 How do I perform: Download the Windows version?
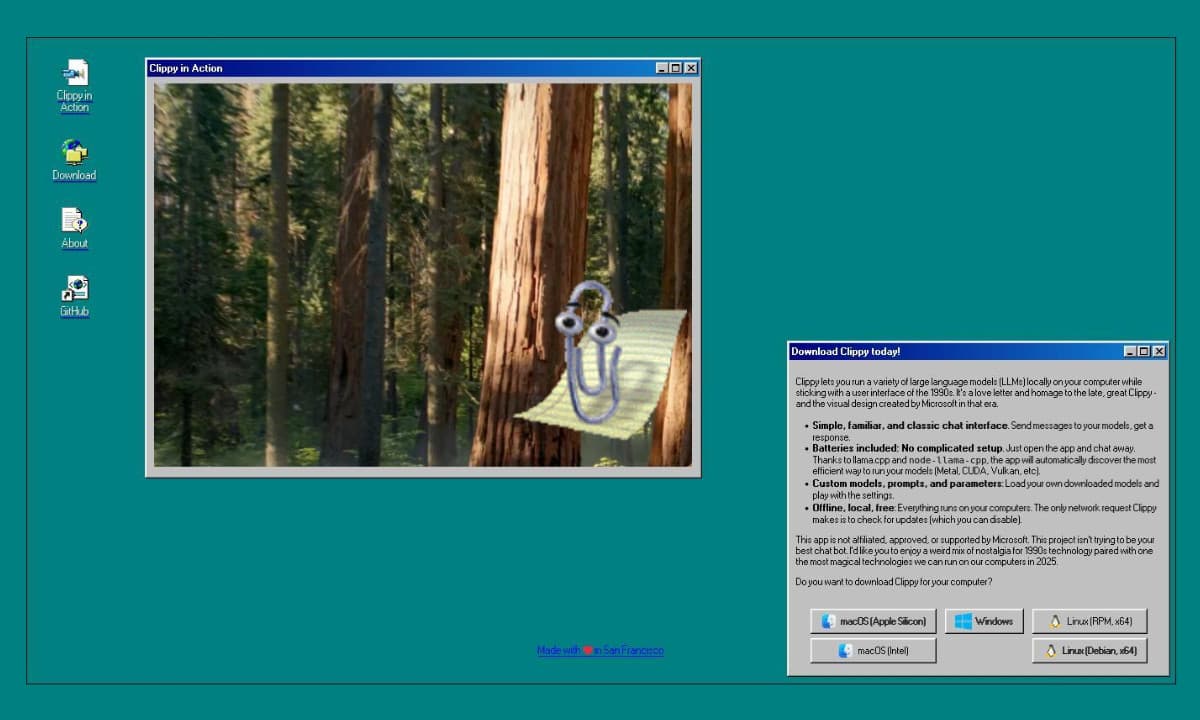coord(984,621)
